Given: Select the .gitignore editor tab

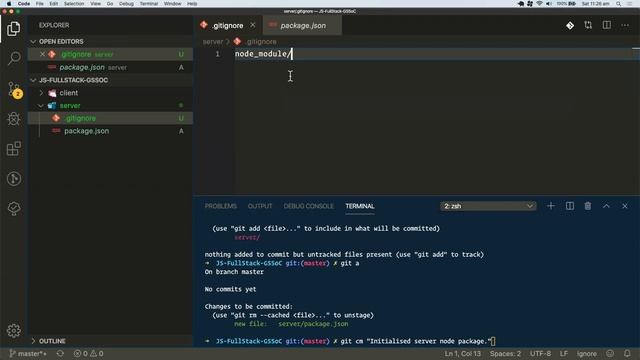Looking at the screenshot, I should tap(227, 25).
